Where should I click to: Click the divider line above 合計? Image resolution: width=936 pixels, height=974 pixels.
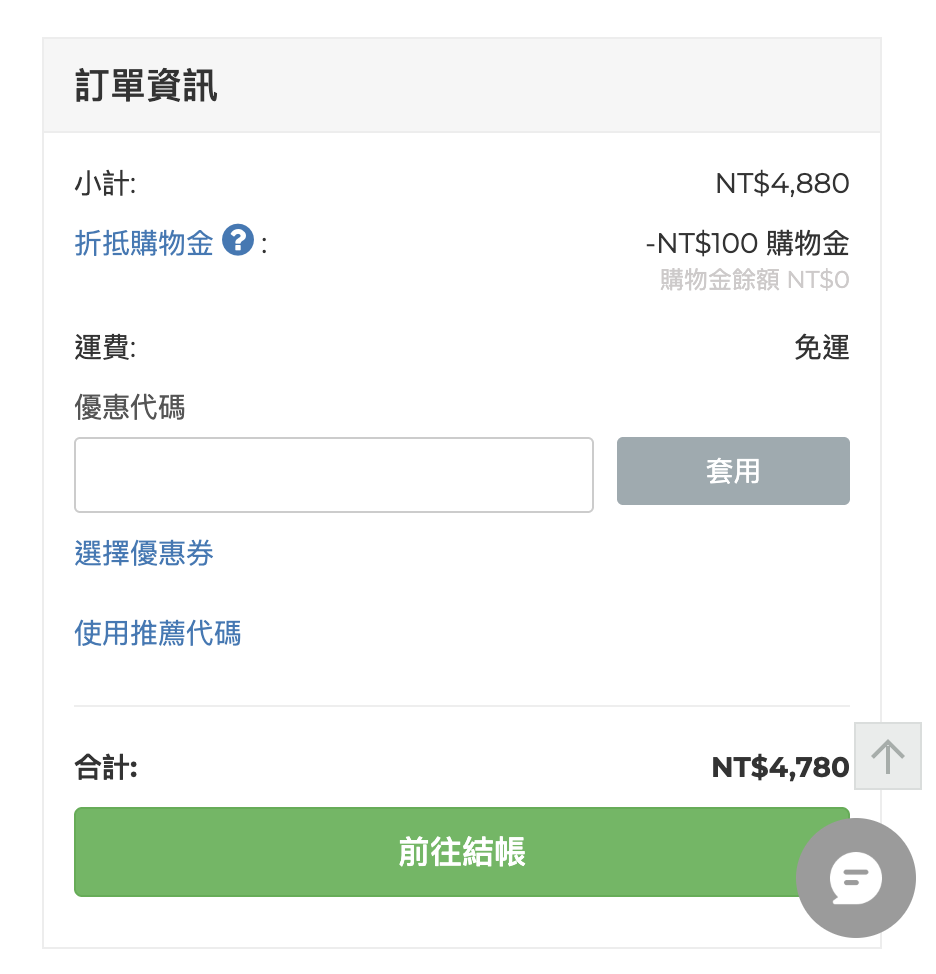pyautogui.click(x=461, y=706)
